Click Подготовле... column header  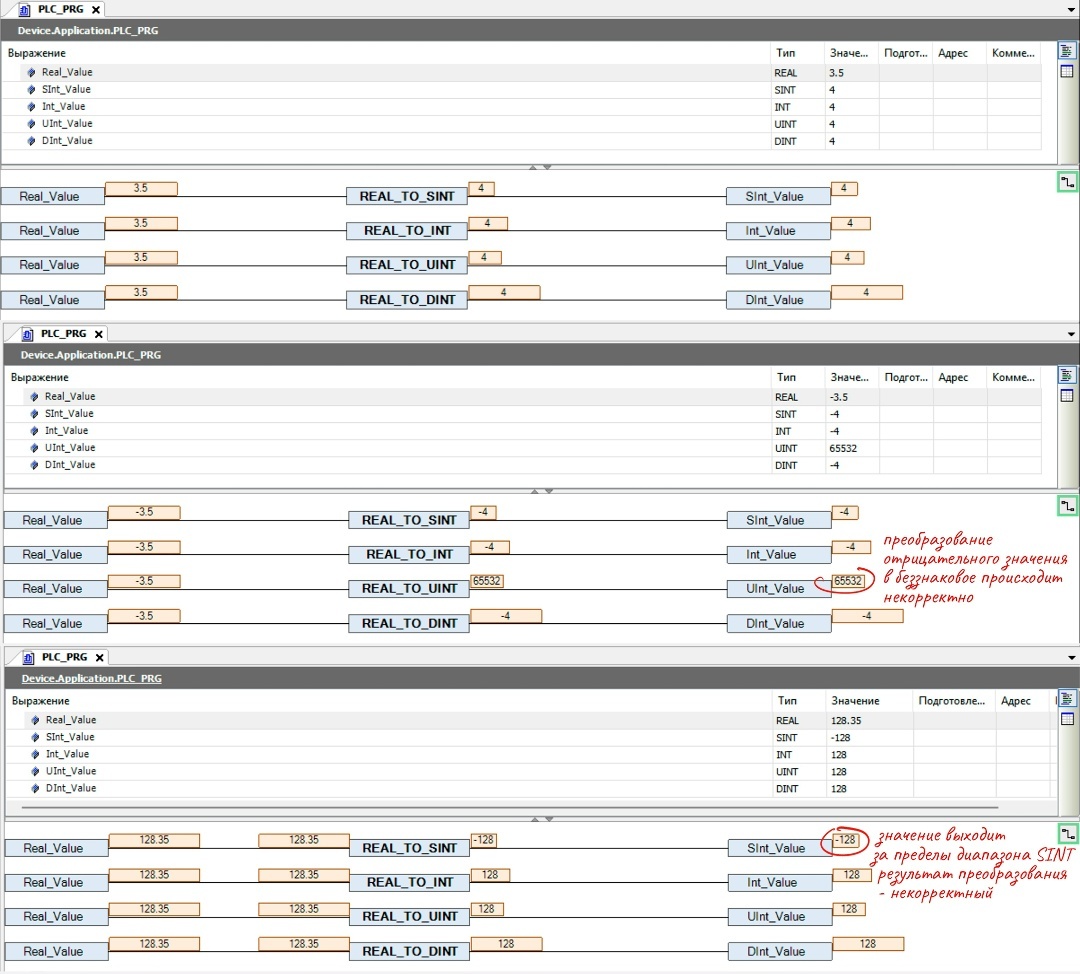[952, 701]
